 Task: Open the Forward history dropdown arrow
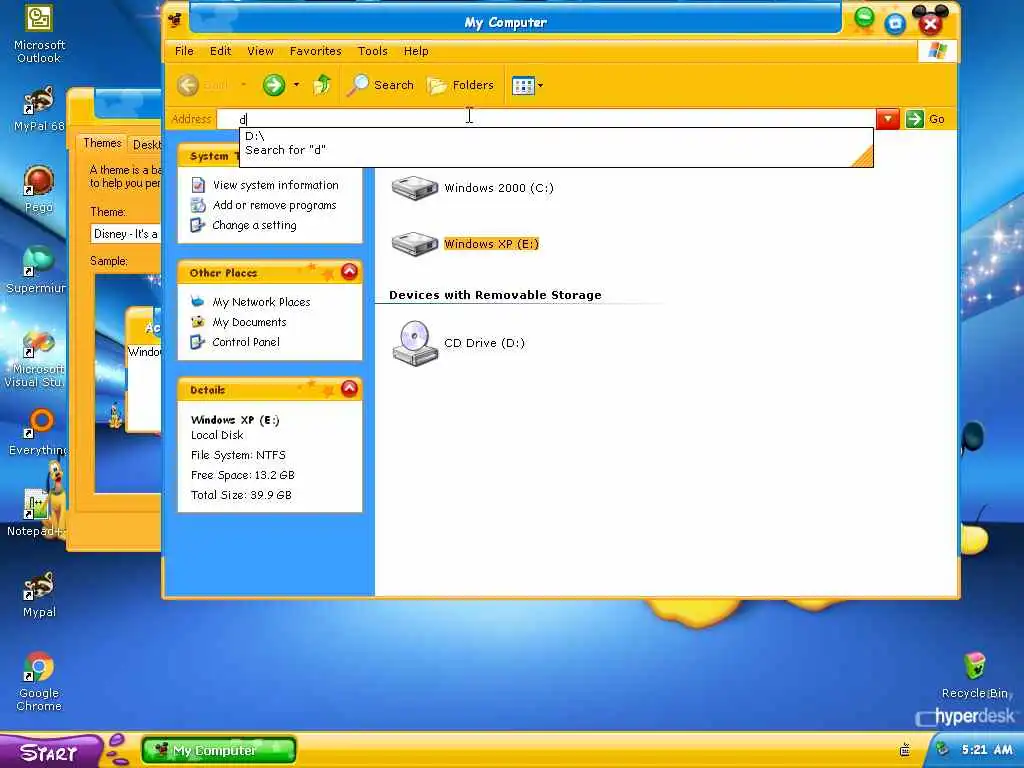296,85
